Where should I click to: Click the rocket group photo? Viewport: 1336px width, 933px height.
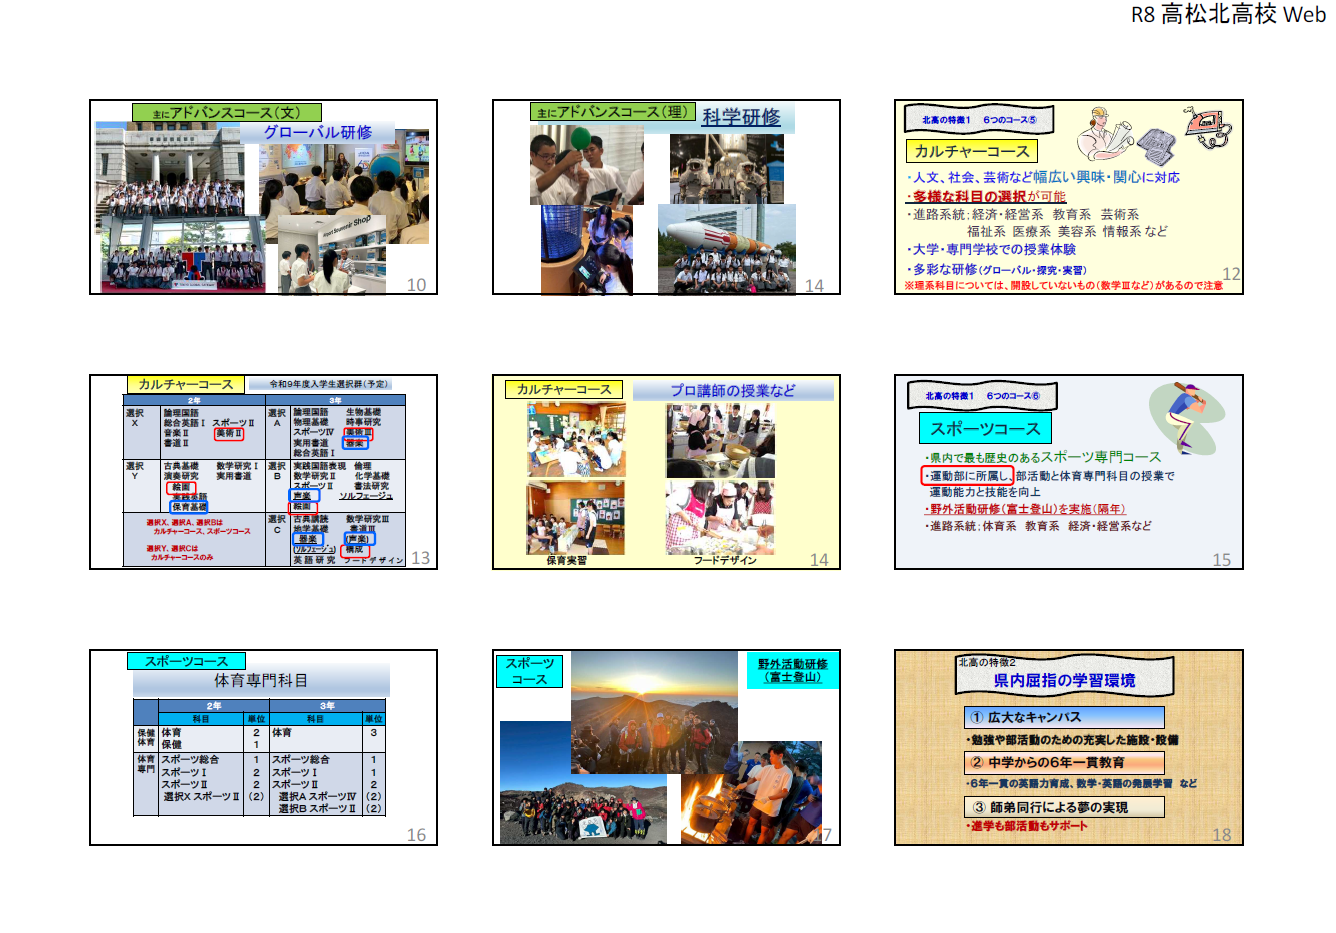(x=727, y=250)
